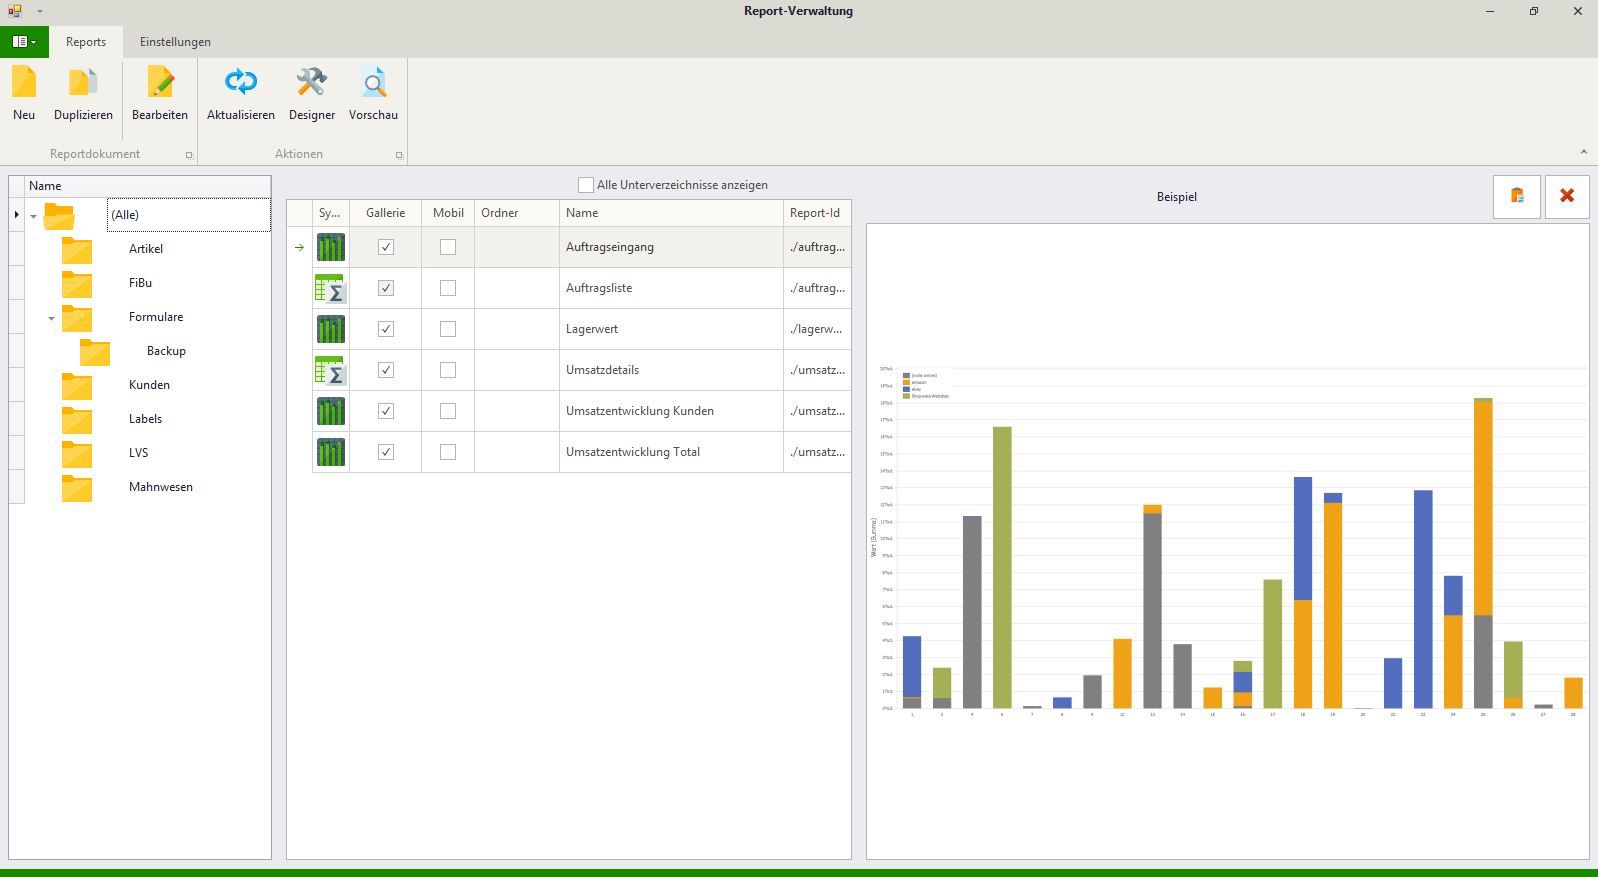Collapse the Formulare folder tree node

tap(51, 318)
